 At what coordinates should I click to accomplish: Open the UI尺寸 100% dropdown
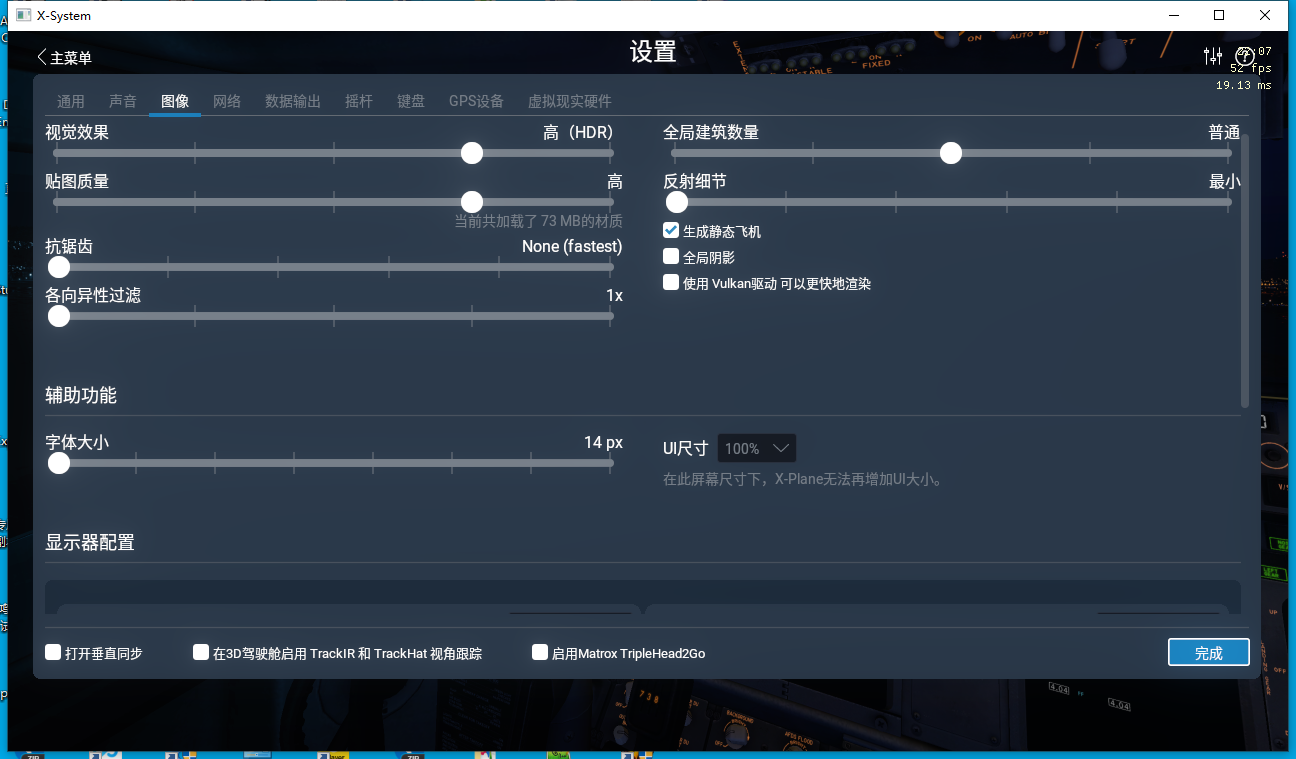coord(757,448)
